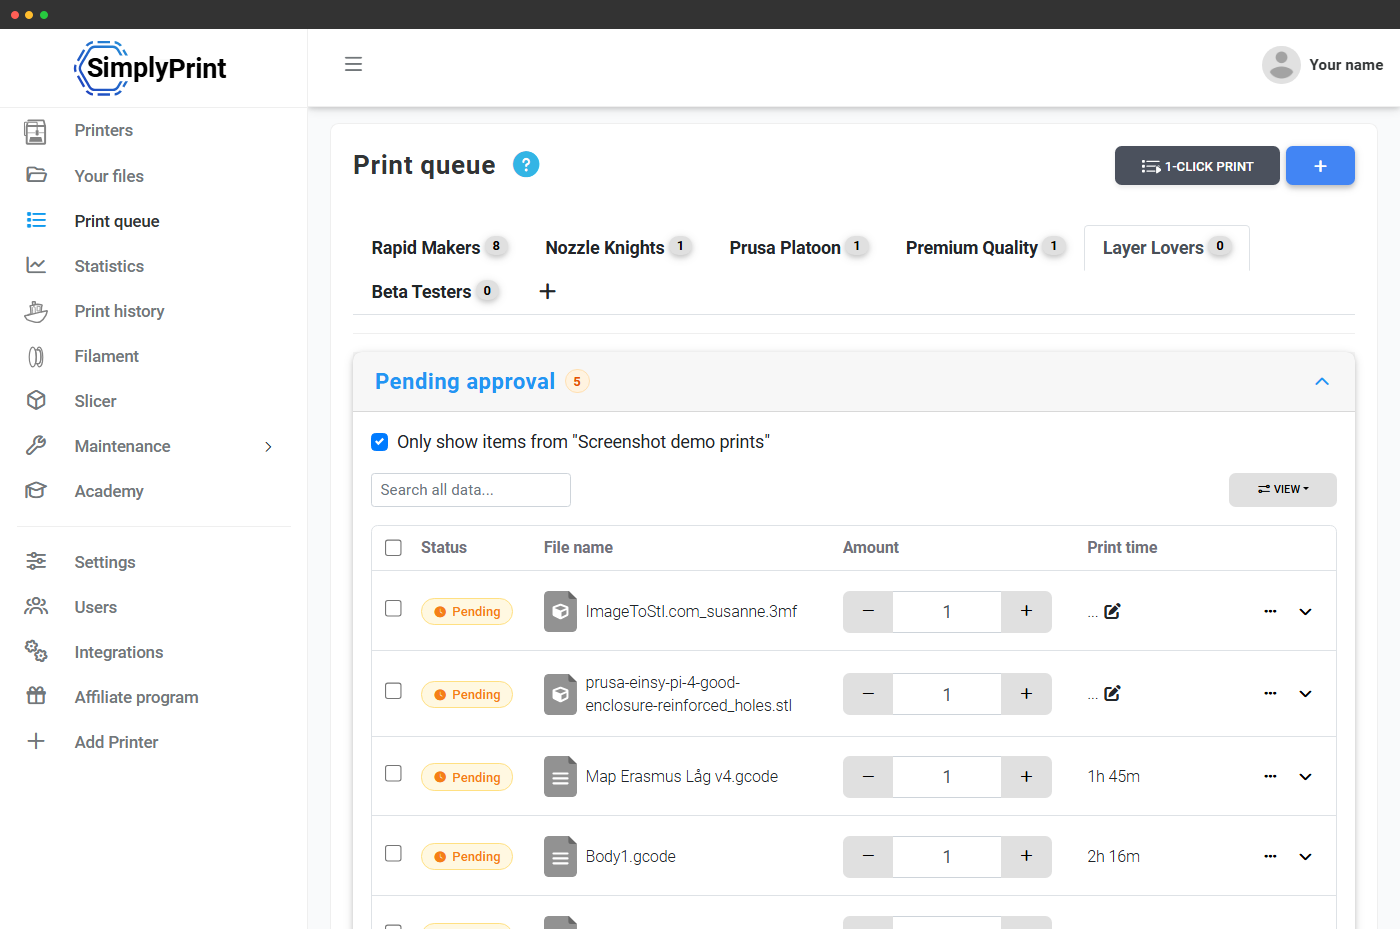
Task: Increase amount for prusa-einsy-pi-4 file
Action: pyautogui.click(x=1026, y=694)
